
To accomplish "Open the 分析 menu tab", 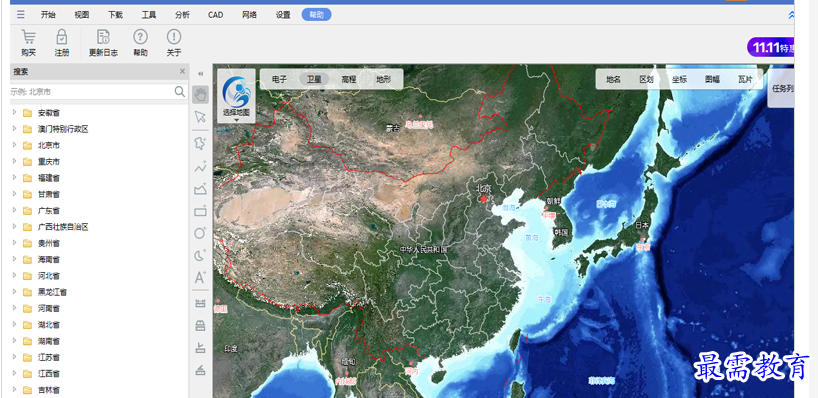I will (183, 15).
